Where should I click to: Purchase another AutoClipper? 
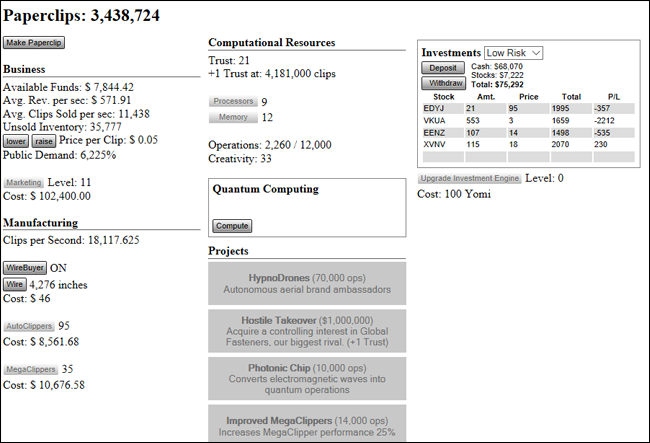[x=29, y=326]
